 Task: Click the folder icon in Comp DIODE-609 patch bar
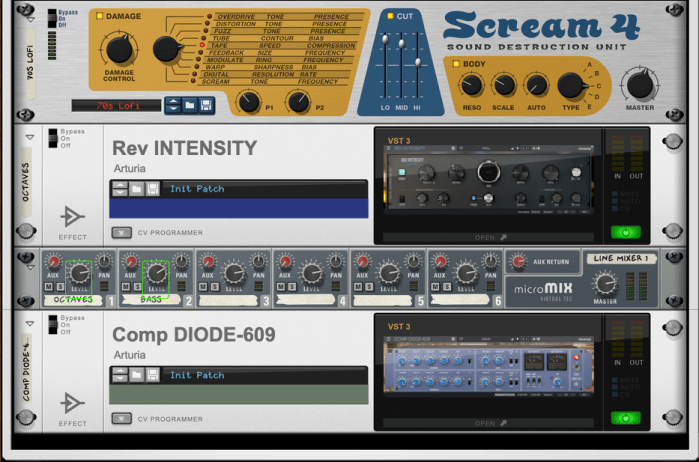(135, 374)
